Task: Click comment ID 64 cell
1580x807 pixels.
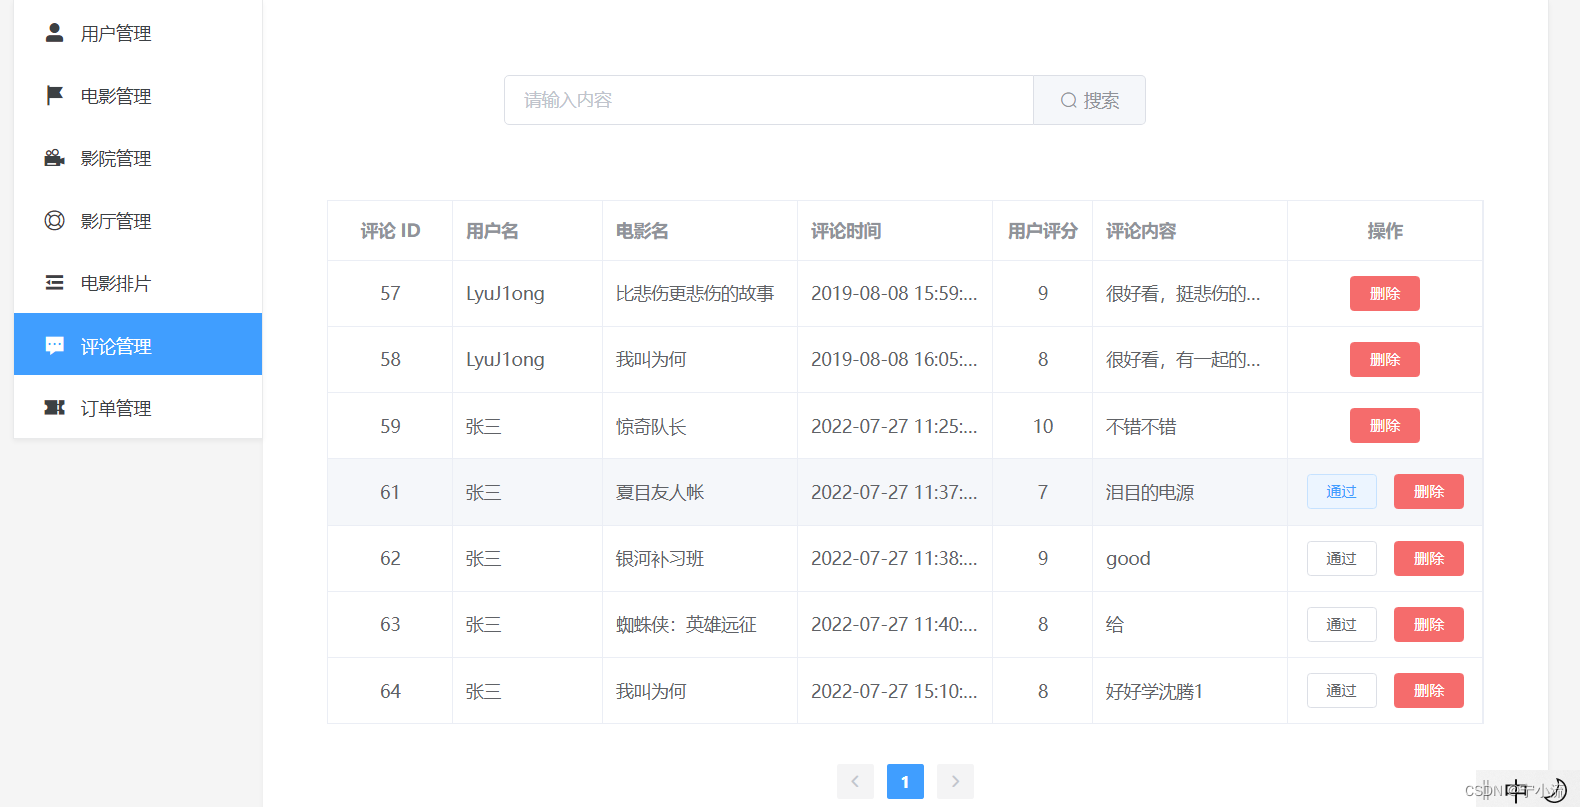Action: 390,691
